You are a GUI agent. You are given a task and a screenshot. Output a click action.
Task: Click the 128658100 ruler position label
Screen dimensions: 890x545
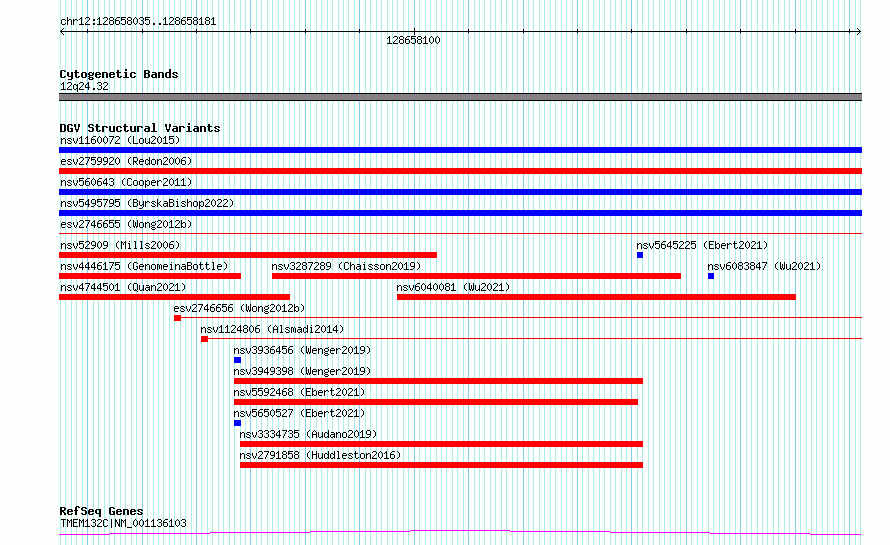tap(413, 40)
